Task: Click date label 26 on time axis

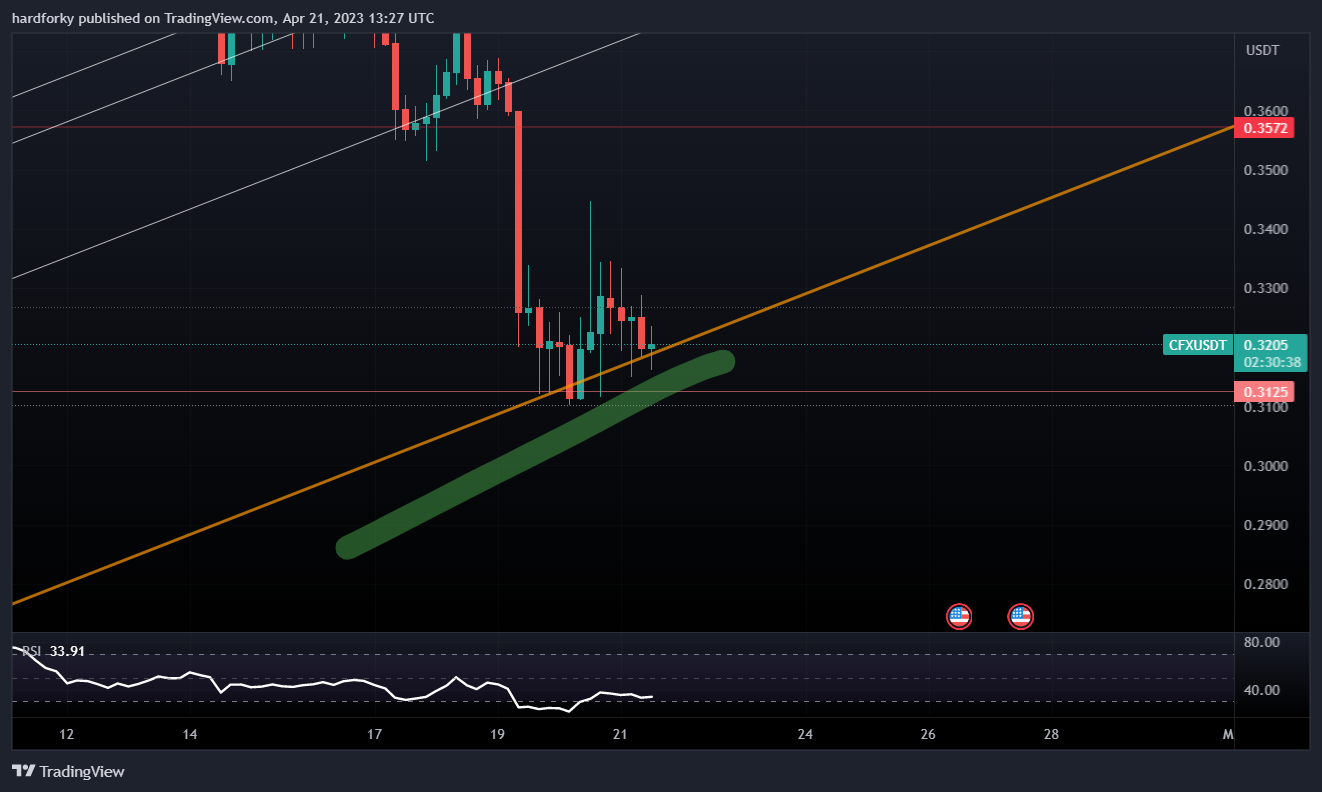Action: 928,734
